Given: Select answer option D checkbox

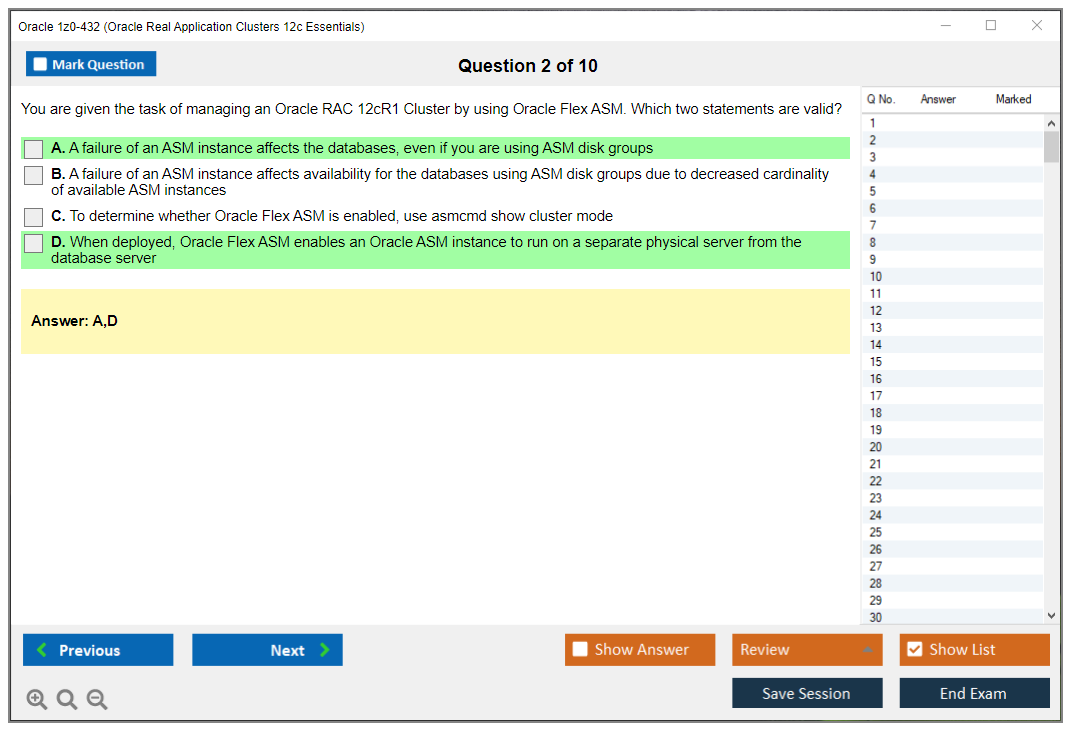Looking at the screenshot, I should pos(34,243).
